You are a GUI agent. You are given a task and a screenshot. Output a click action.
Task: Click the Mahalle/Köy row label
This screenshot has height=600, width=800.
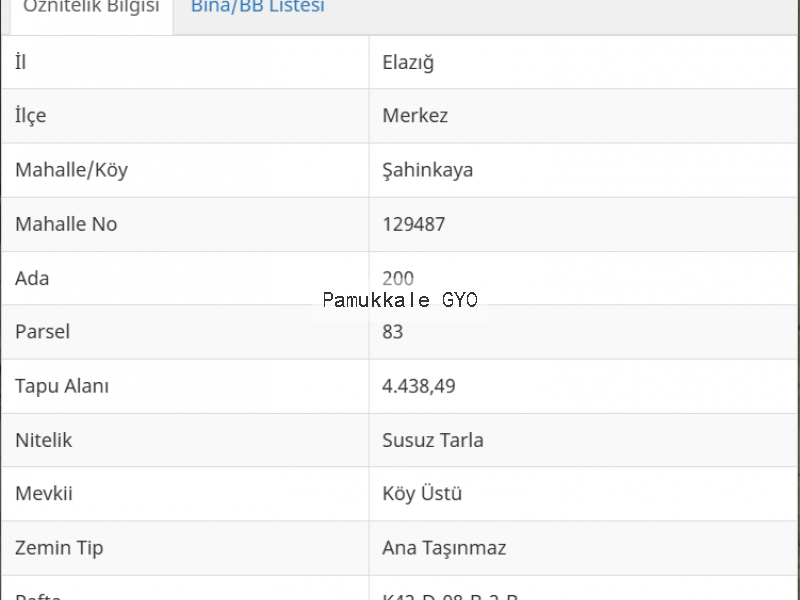pos(71,170)
